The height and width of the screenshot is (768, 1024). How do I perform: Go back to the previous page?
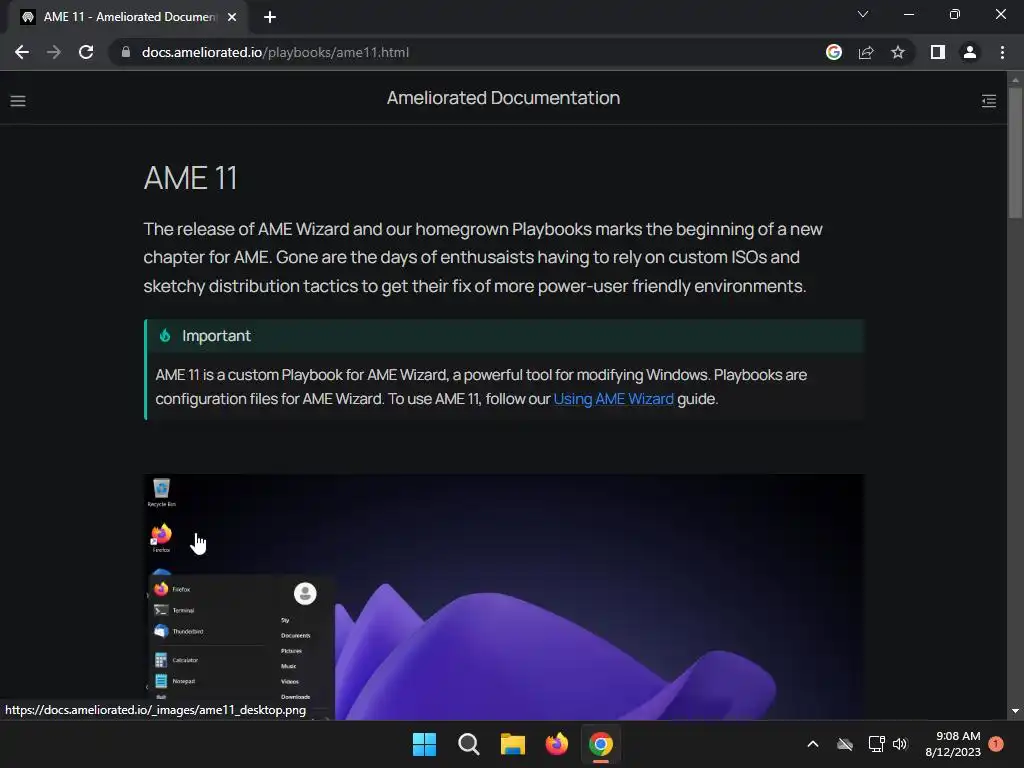tap(22, 52)
